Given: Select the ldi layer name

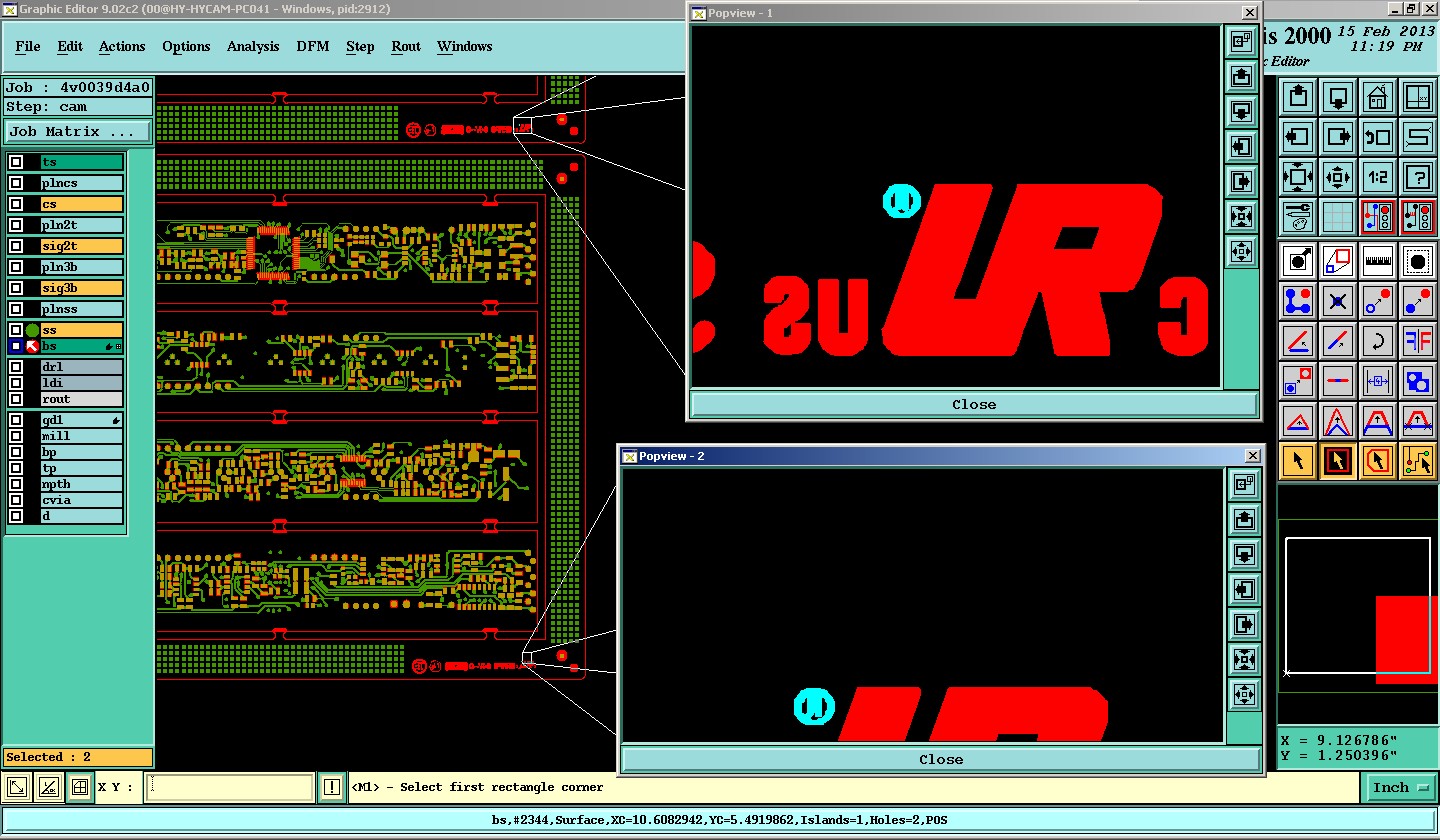Looking at the screenshot, I should tap(82, 383).
